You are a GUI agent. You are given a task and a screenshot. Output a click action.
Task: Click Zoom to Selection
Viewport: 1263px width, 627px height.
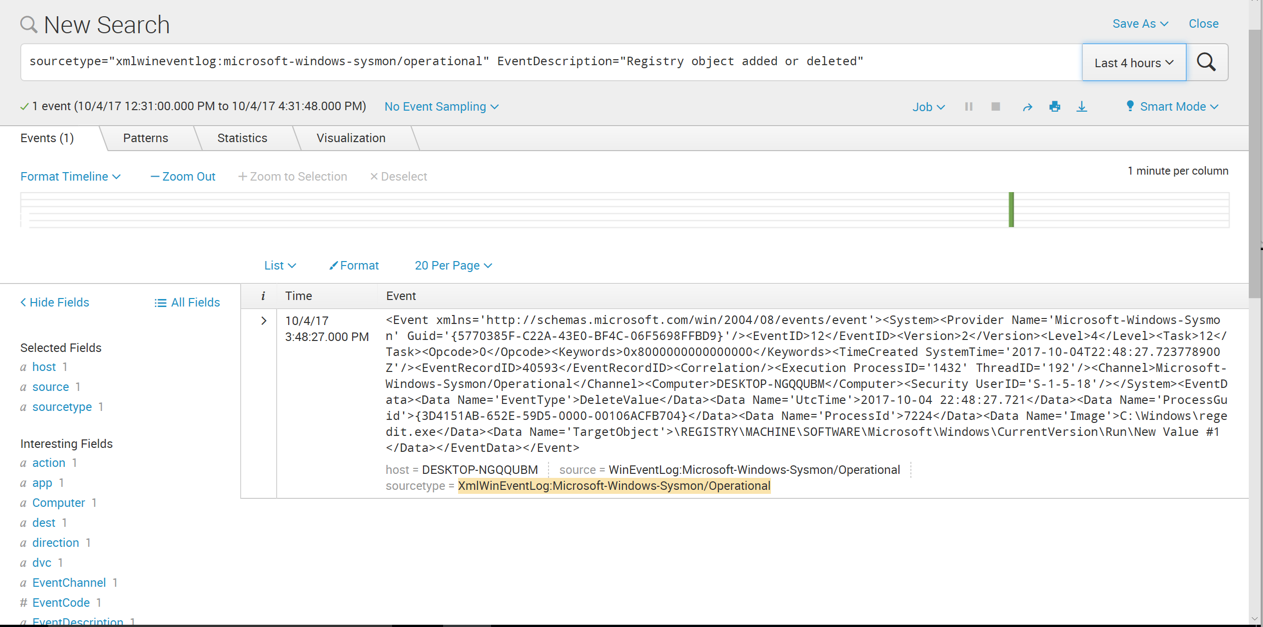pos(292,176)
